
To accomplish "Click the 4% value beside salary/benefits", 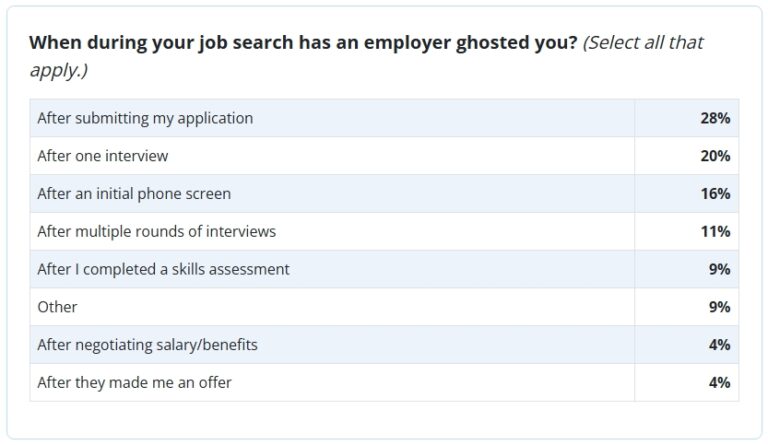I will coord(720,345).
